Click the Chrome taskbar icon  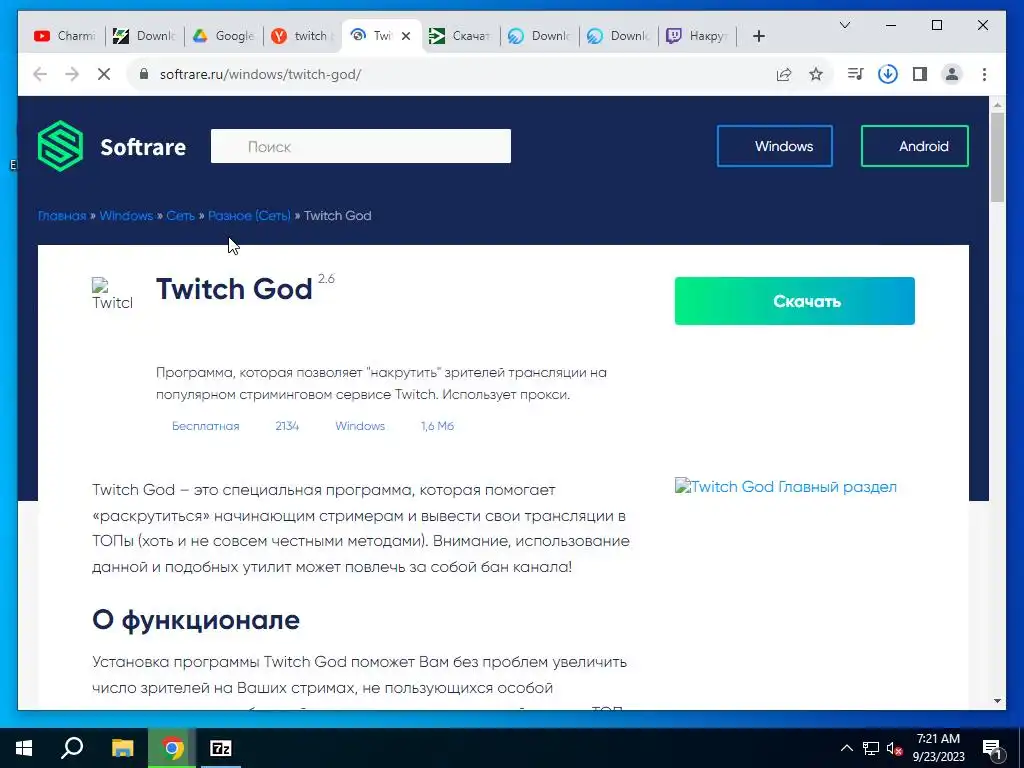(x=172, y=748)
